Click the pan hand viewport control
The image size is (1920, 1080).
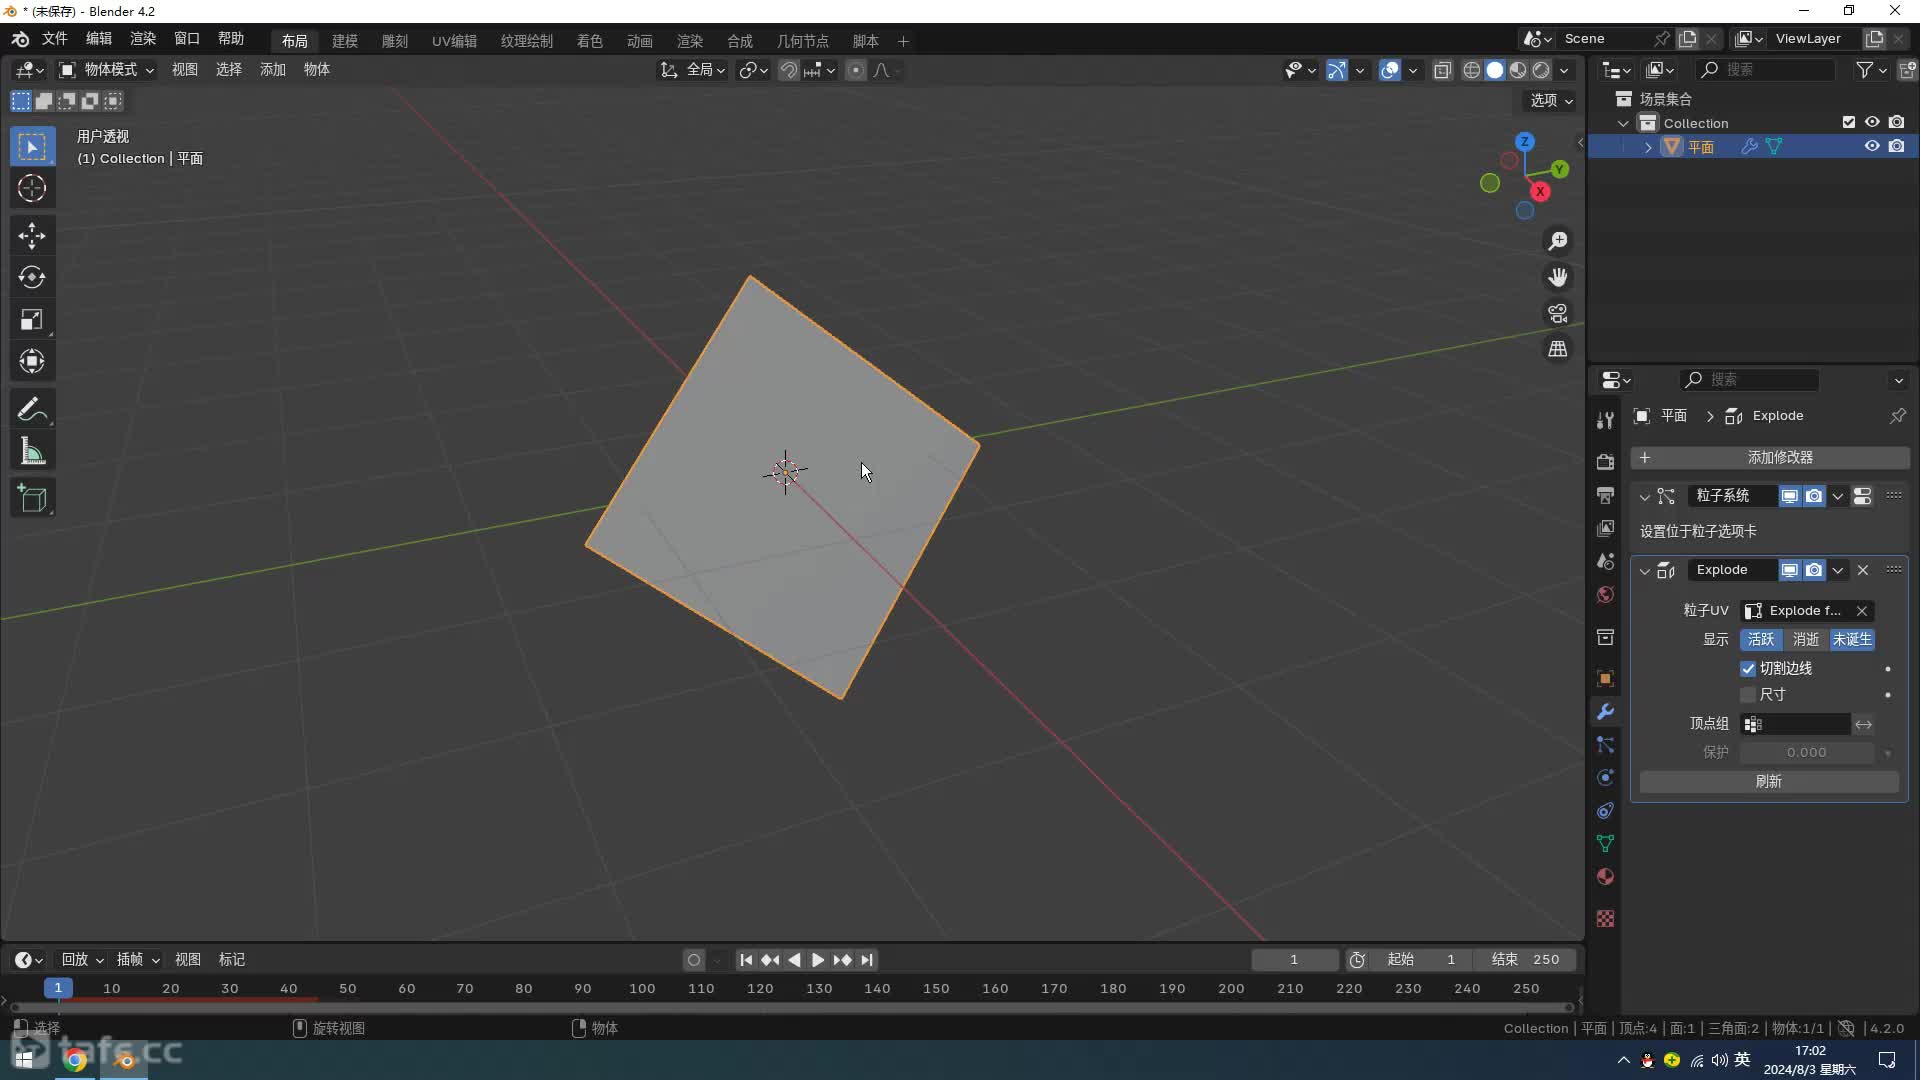click(x=1558, y=277)
